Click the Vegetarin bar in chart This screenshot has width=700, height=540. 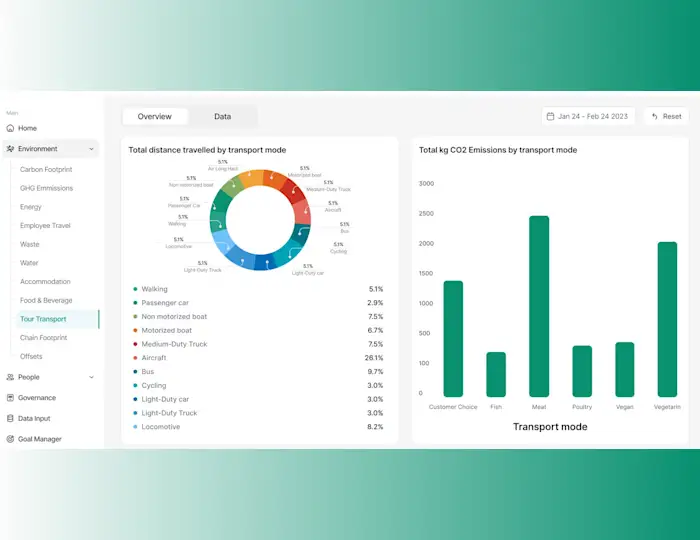(x=667, y=320)
